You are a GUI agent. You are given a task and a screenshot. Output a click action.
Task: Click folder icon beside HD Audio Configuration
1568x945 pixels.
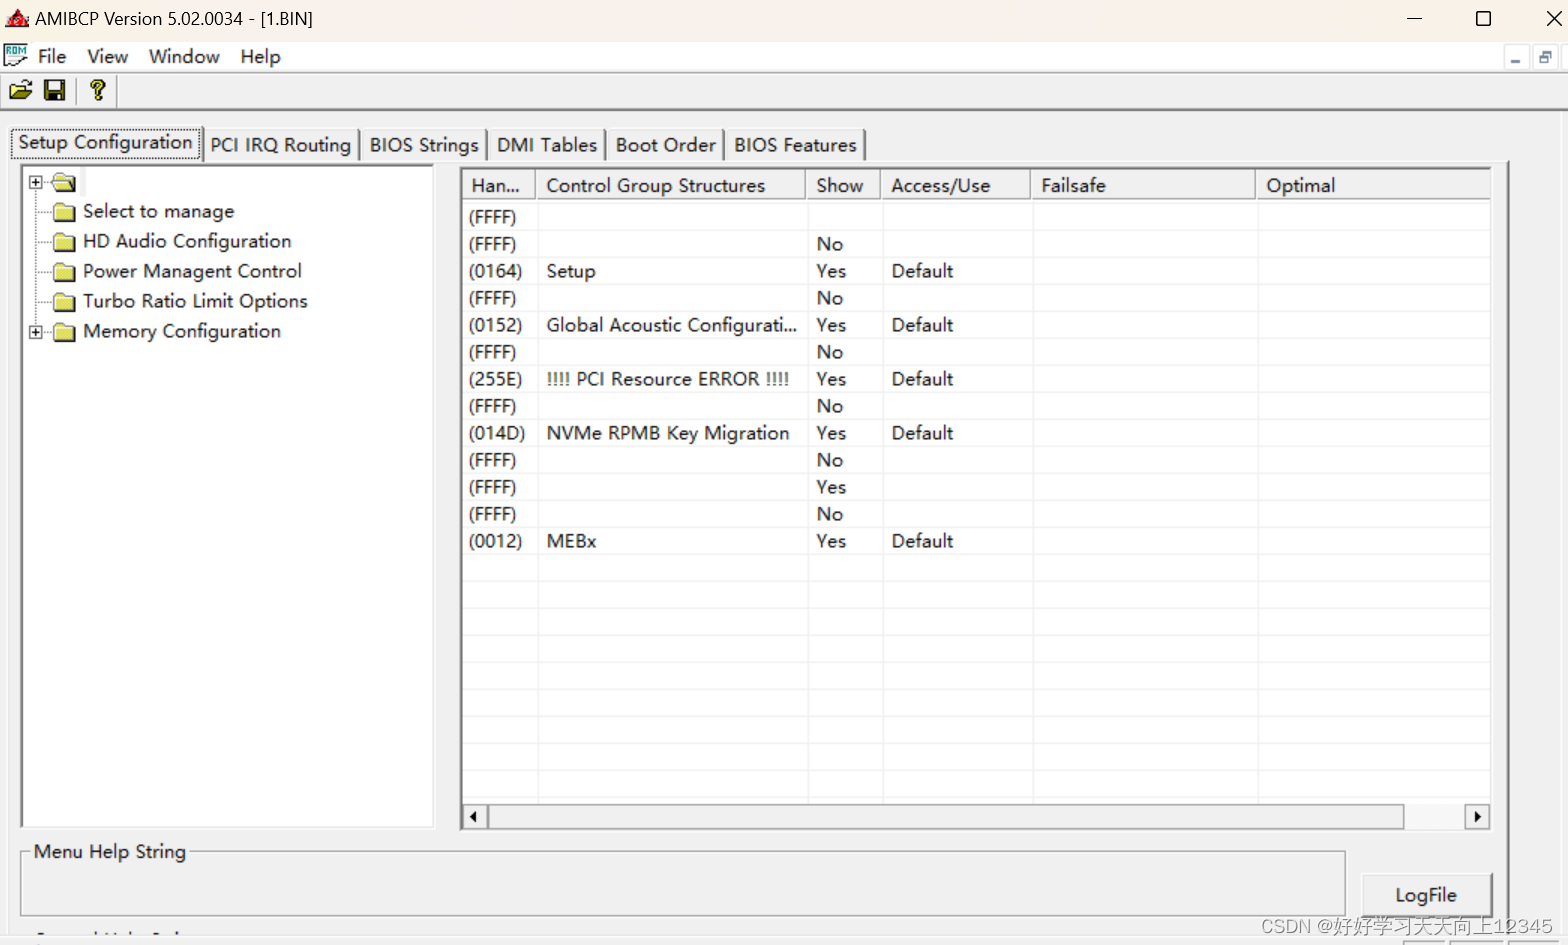coord(65,242)
